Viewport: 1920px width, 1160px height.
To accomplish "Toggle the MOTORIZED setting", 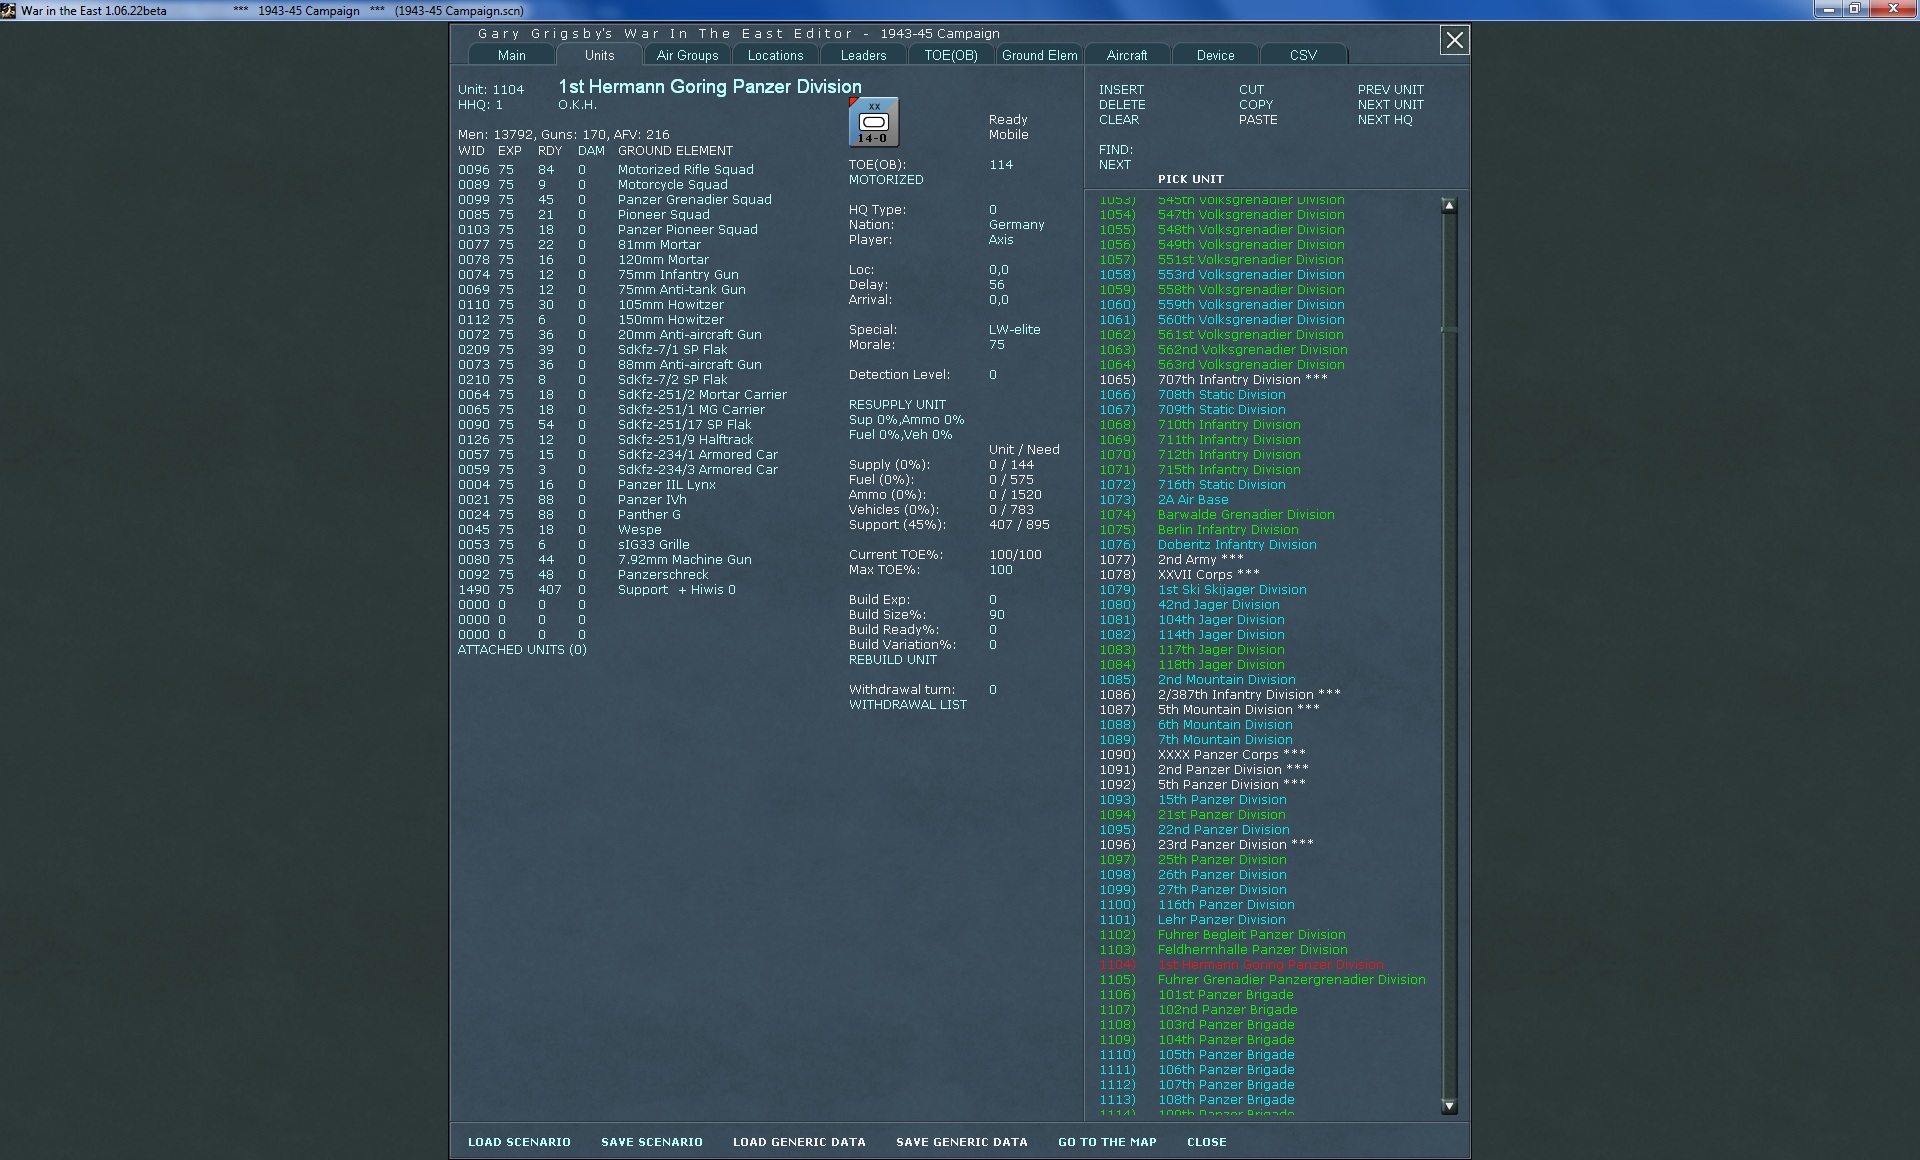I will [x=886, y=180].
